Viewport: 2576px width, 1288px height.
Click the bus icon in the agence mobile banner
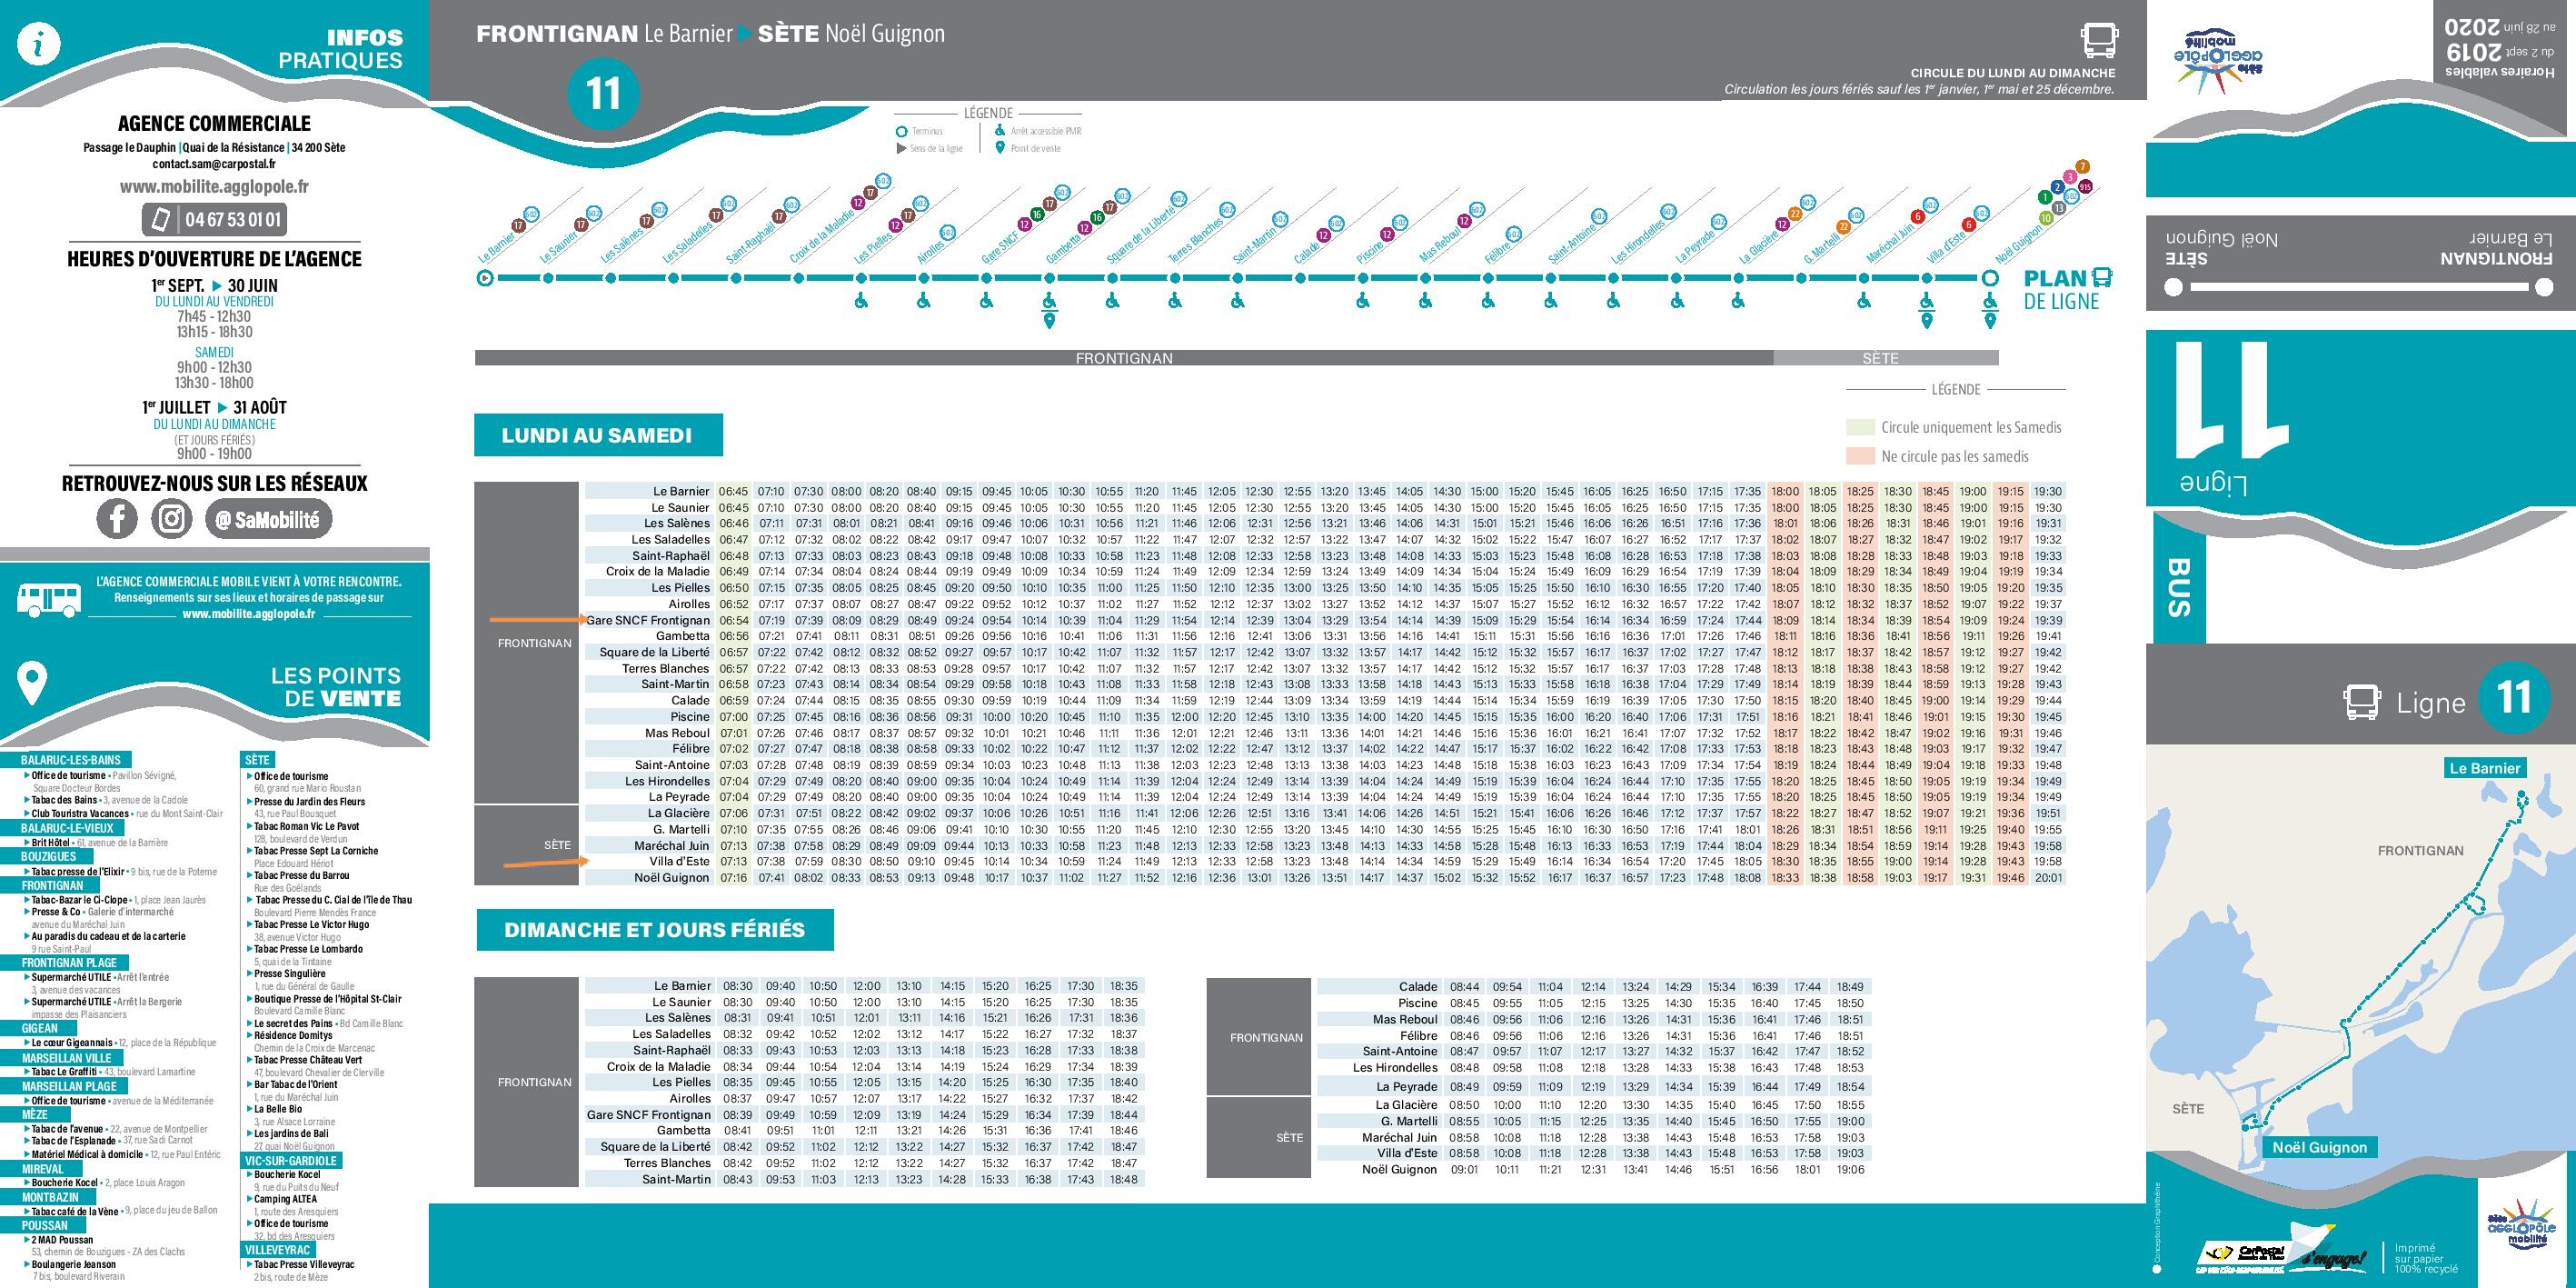pos(49,599)
